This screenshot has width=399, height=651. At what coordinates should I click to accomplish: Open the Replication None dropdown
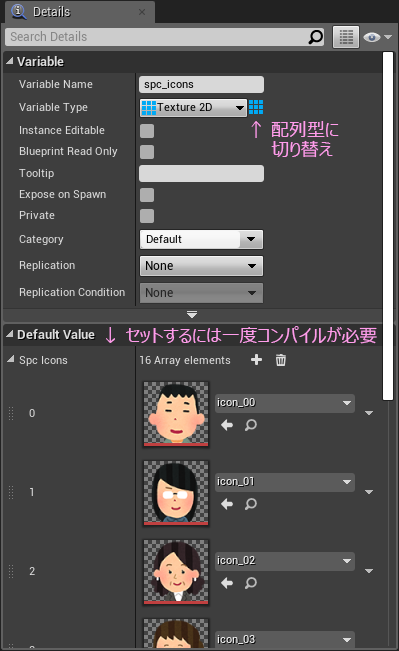[x=201, y=266]
